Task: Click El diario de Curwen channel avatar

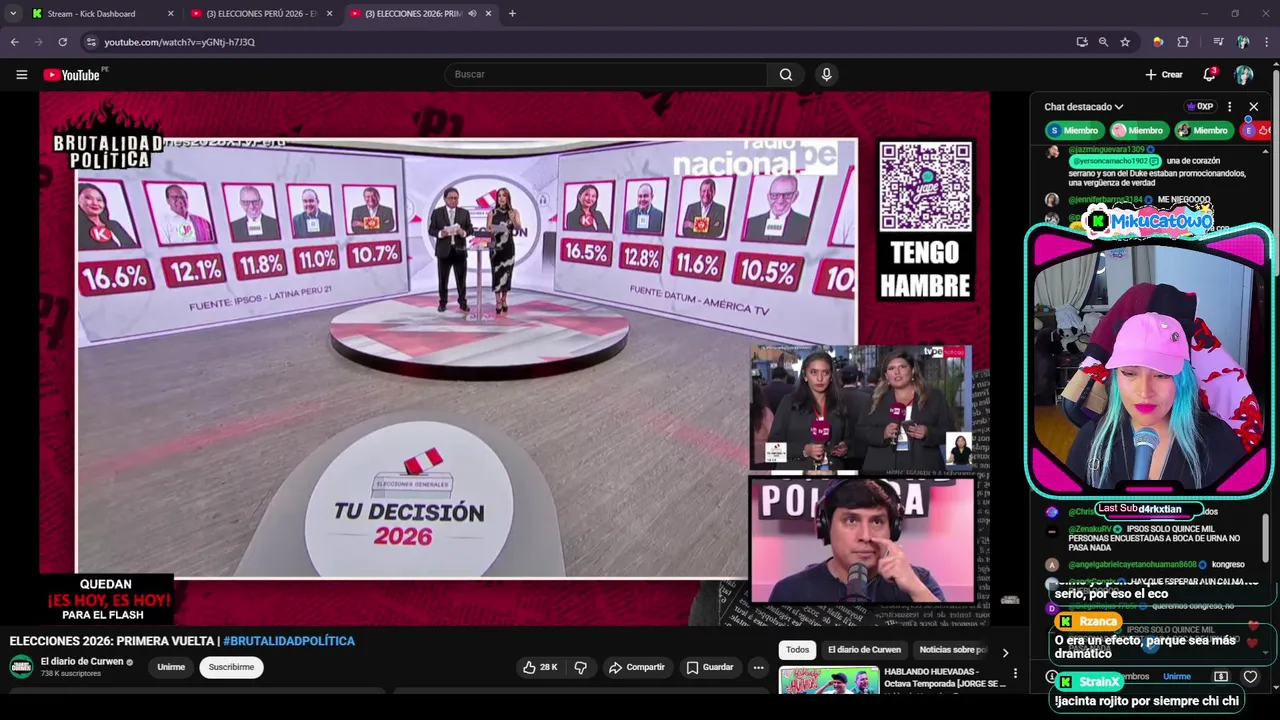Action: [21, 667]
